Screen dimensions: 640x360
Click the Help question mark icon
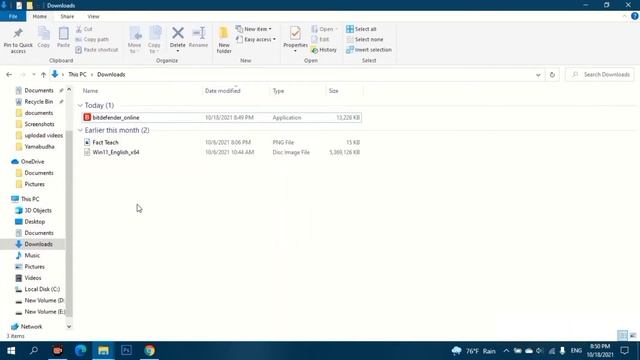(635, 16)
